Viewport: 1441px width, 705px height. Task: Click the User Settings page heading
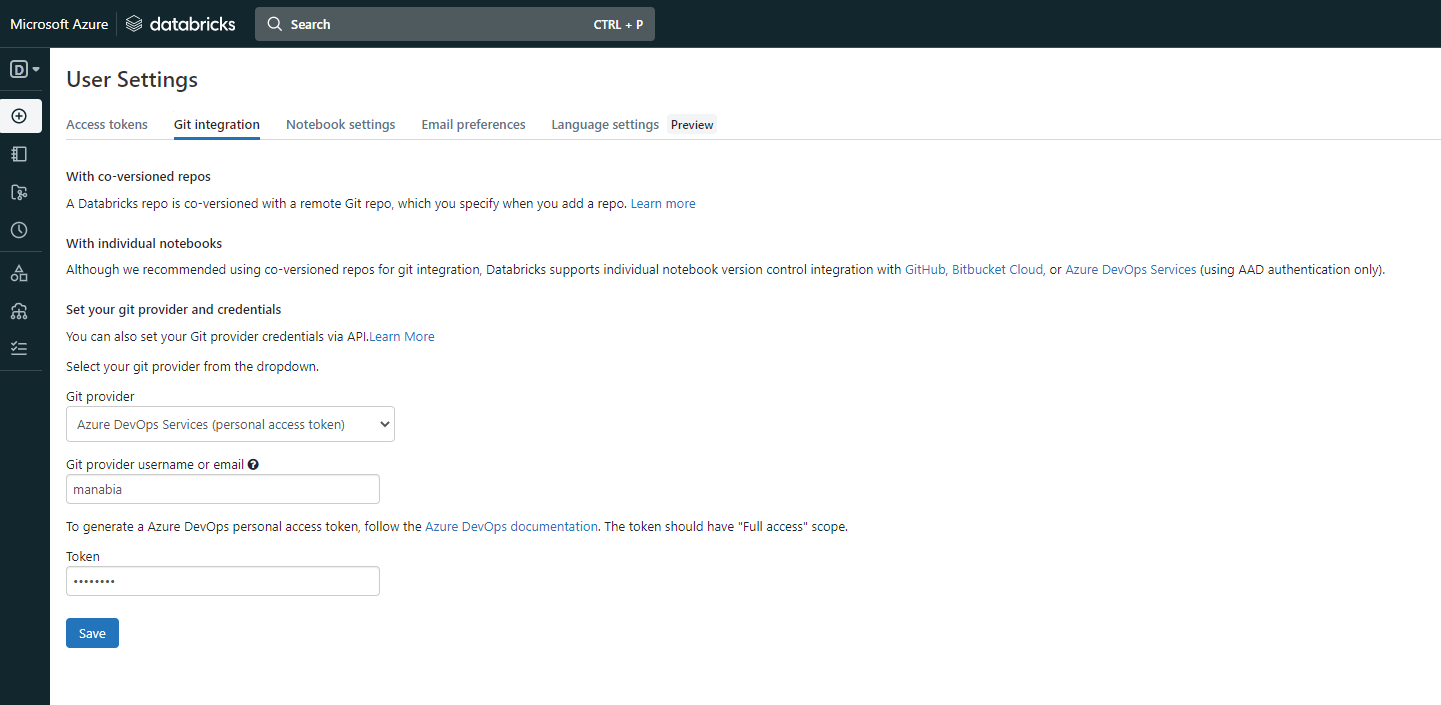click(x=132, y=79)
